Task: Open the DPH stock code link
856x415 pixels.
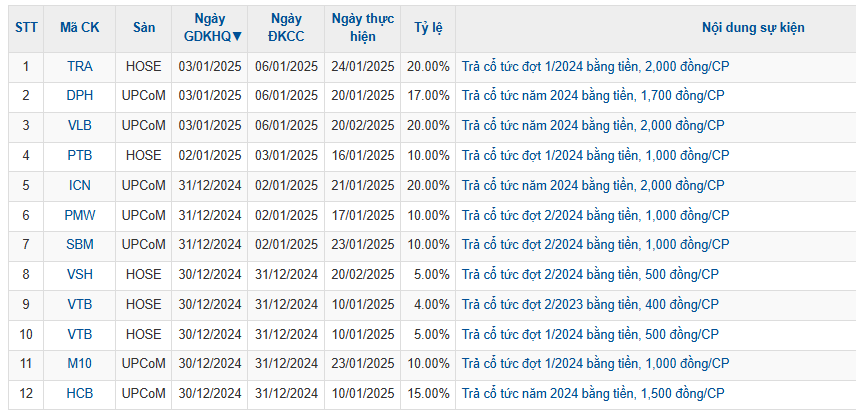Action: [80, 96]
